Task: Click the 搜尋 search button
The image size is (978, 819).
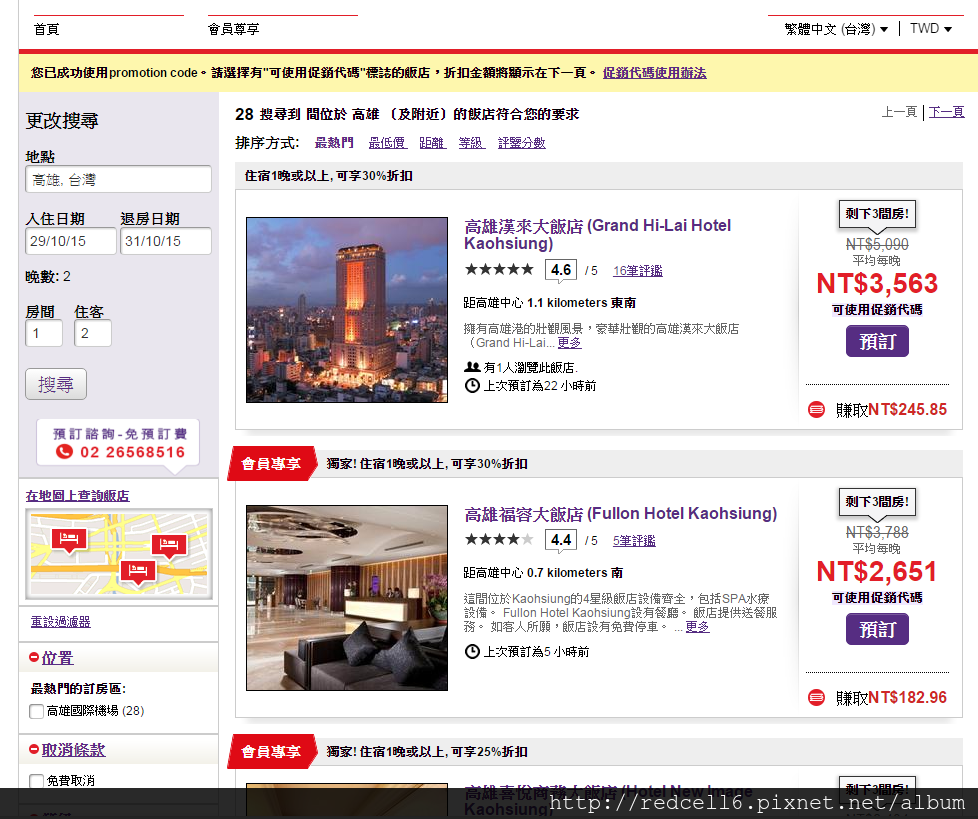Action: click(x=56, y=384)
